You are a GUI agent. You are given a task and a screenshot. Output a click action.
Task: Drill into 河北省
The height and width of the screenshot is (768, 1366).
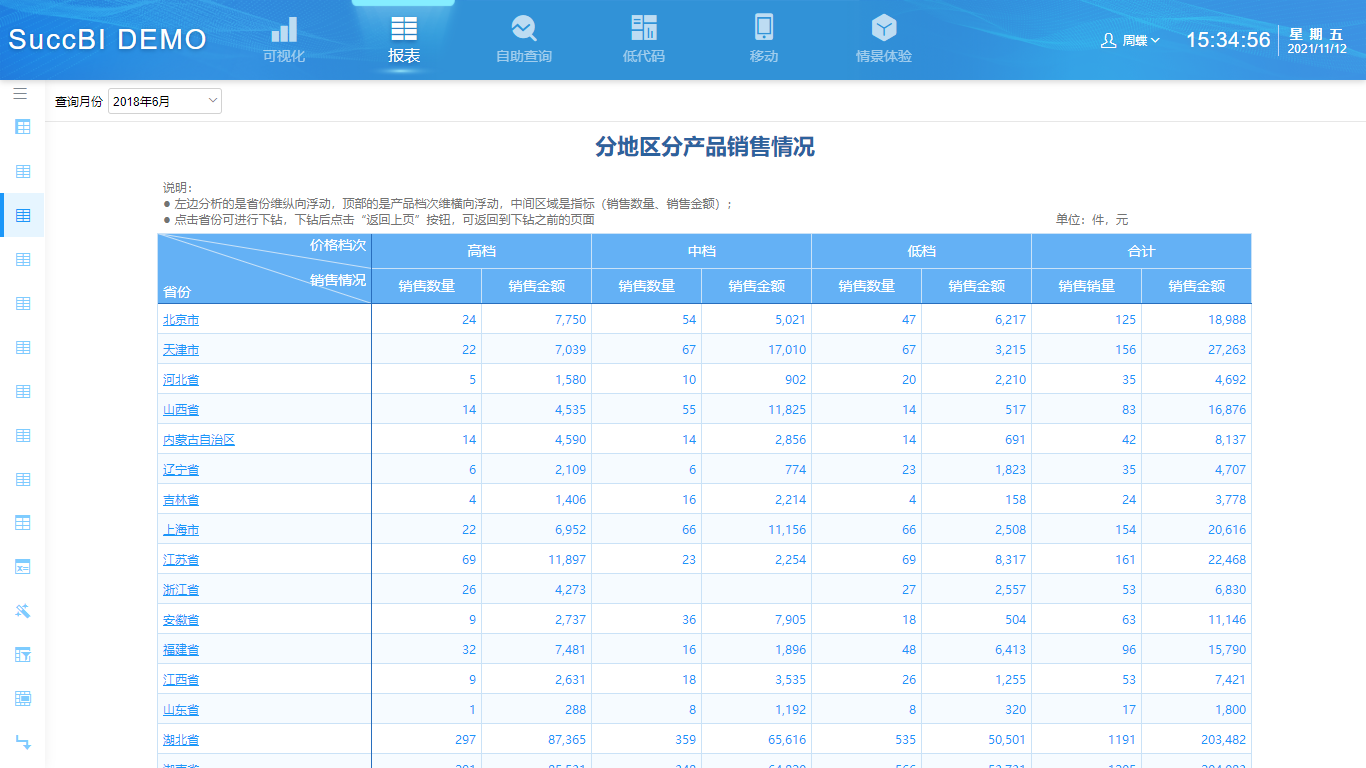[x=181, y=380]
